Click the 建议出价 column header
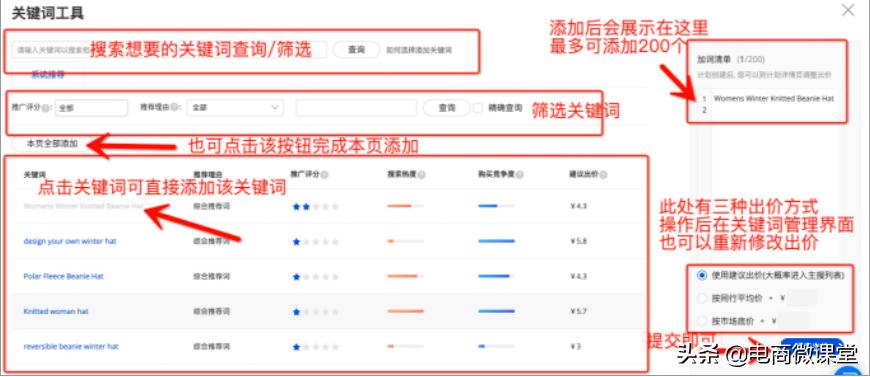Image resolution: width=870 pixels, height=377 pixels. [x=583, y=174]
